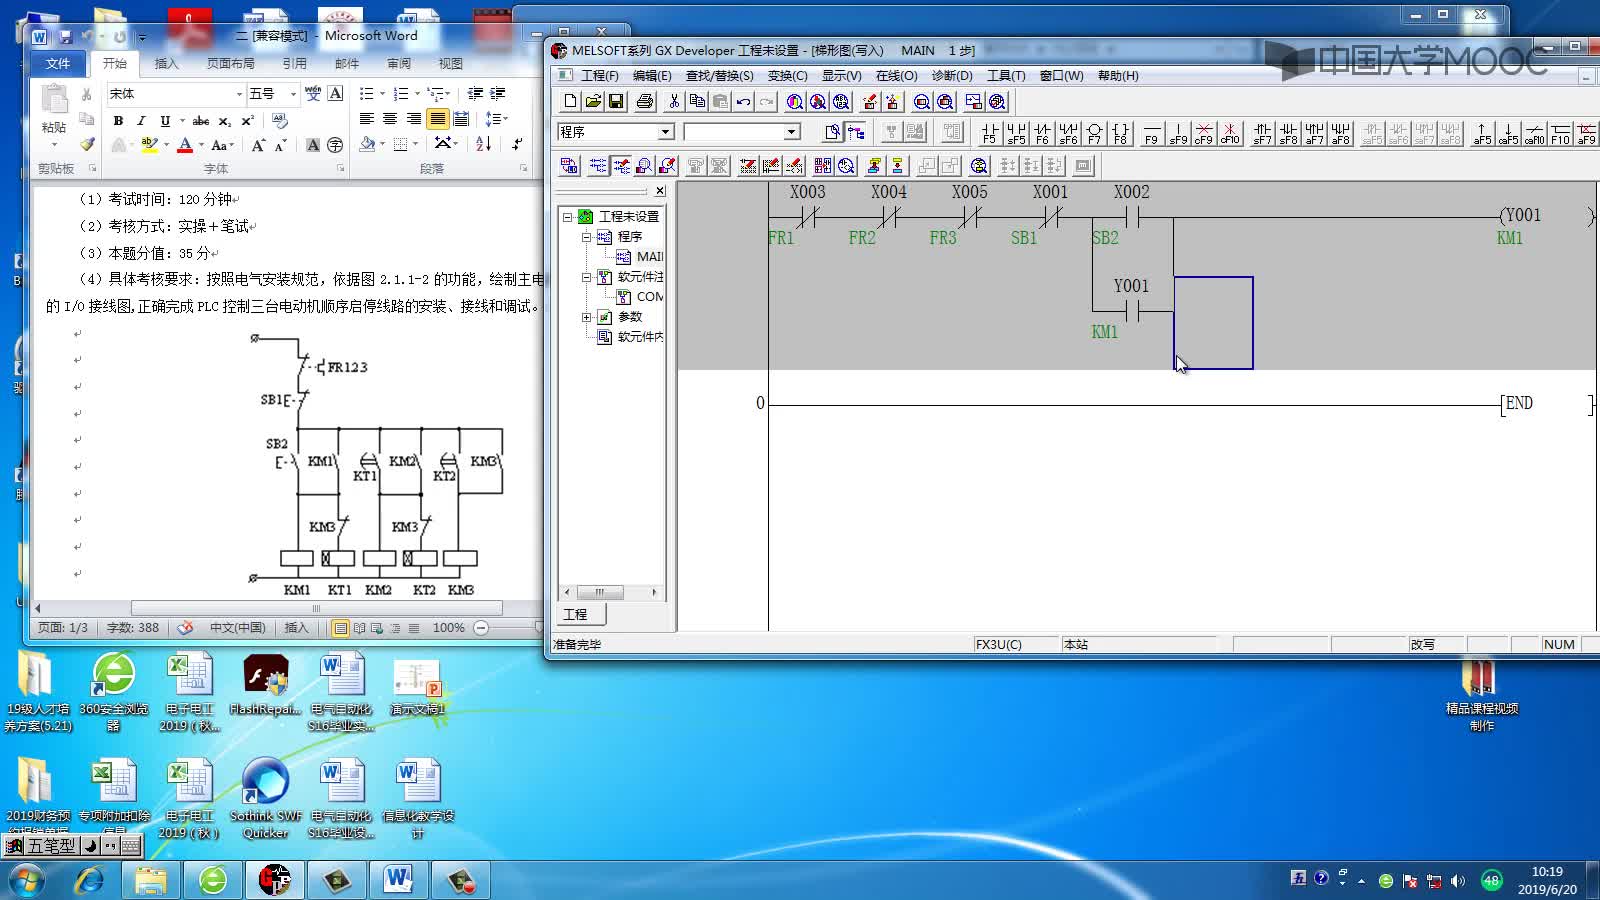Delete horizontal line cF9
1600x900 pixels.
pos(1204,133)
